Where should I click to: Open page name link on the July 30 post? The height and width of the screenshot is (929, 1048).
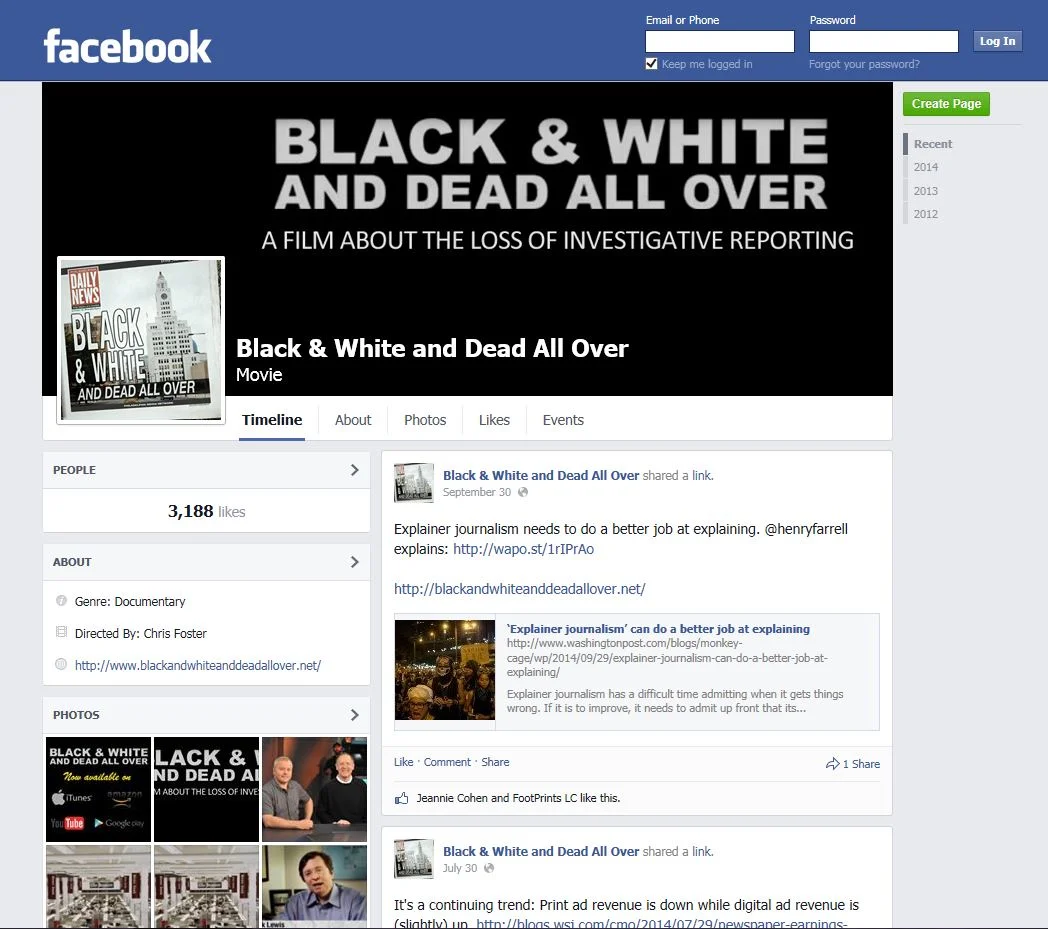pos(541,851)
